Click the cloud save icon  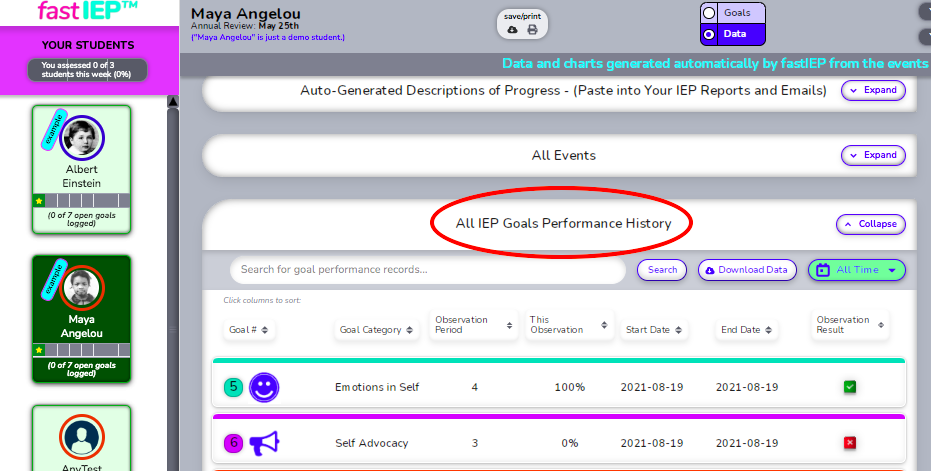[512, 30]
